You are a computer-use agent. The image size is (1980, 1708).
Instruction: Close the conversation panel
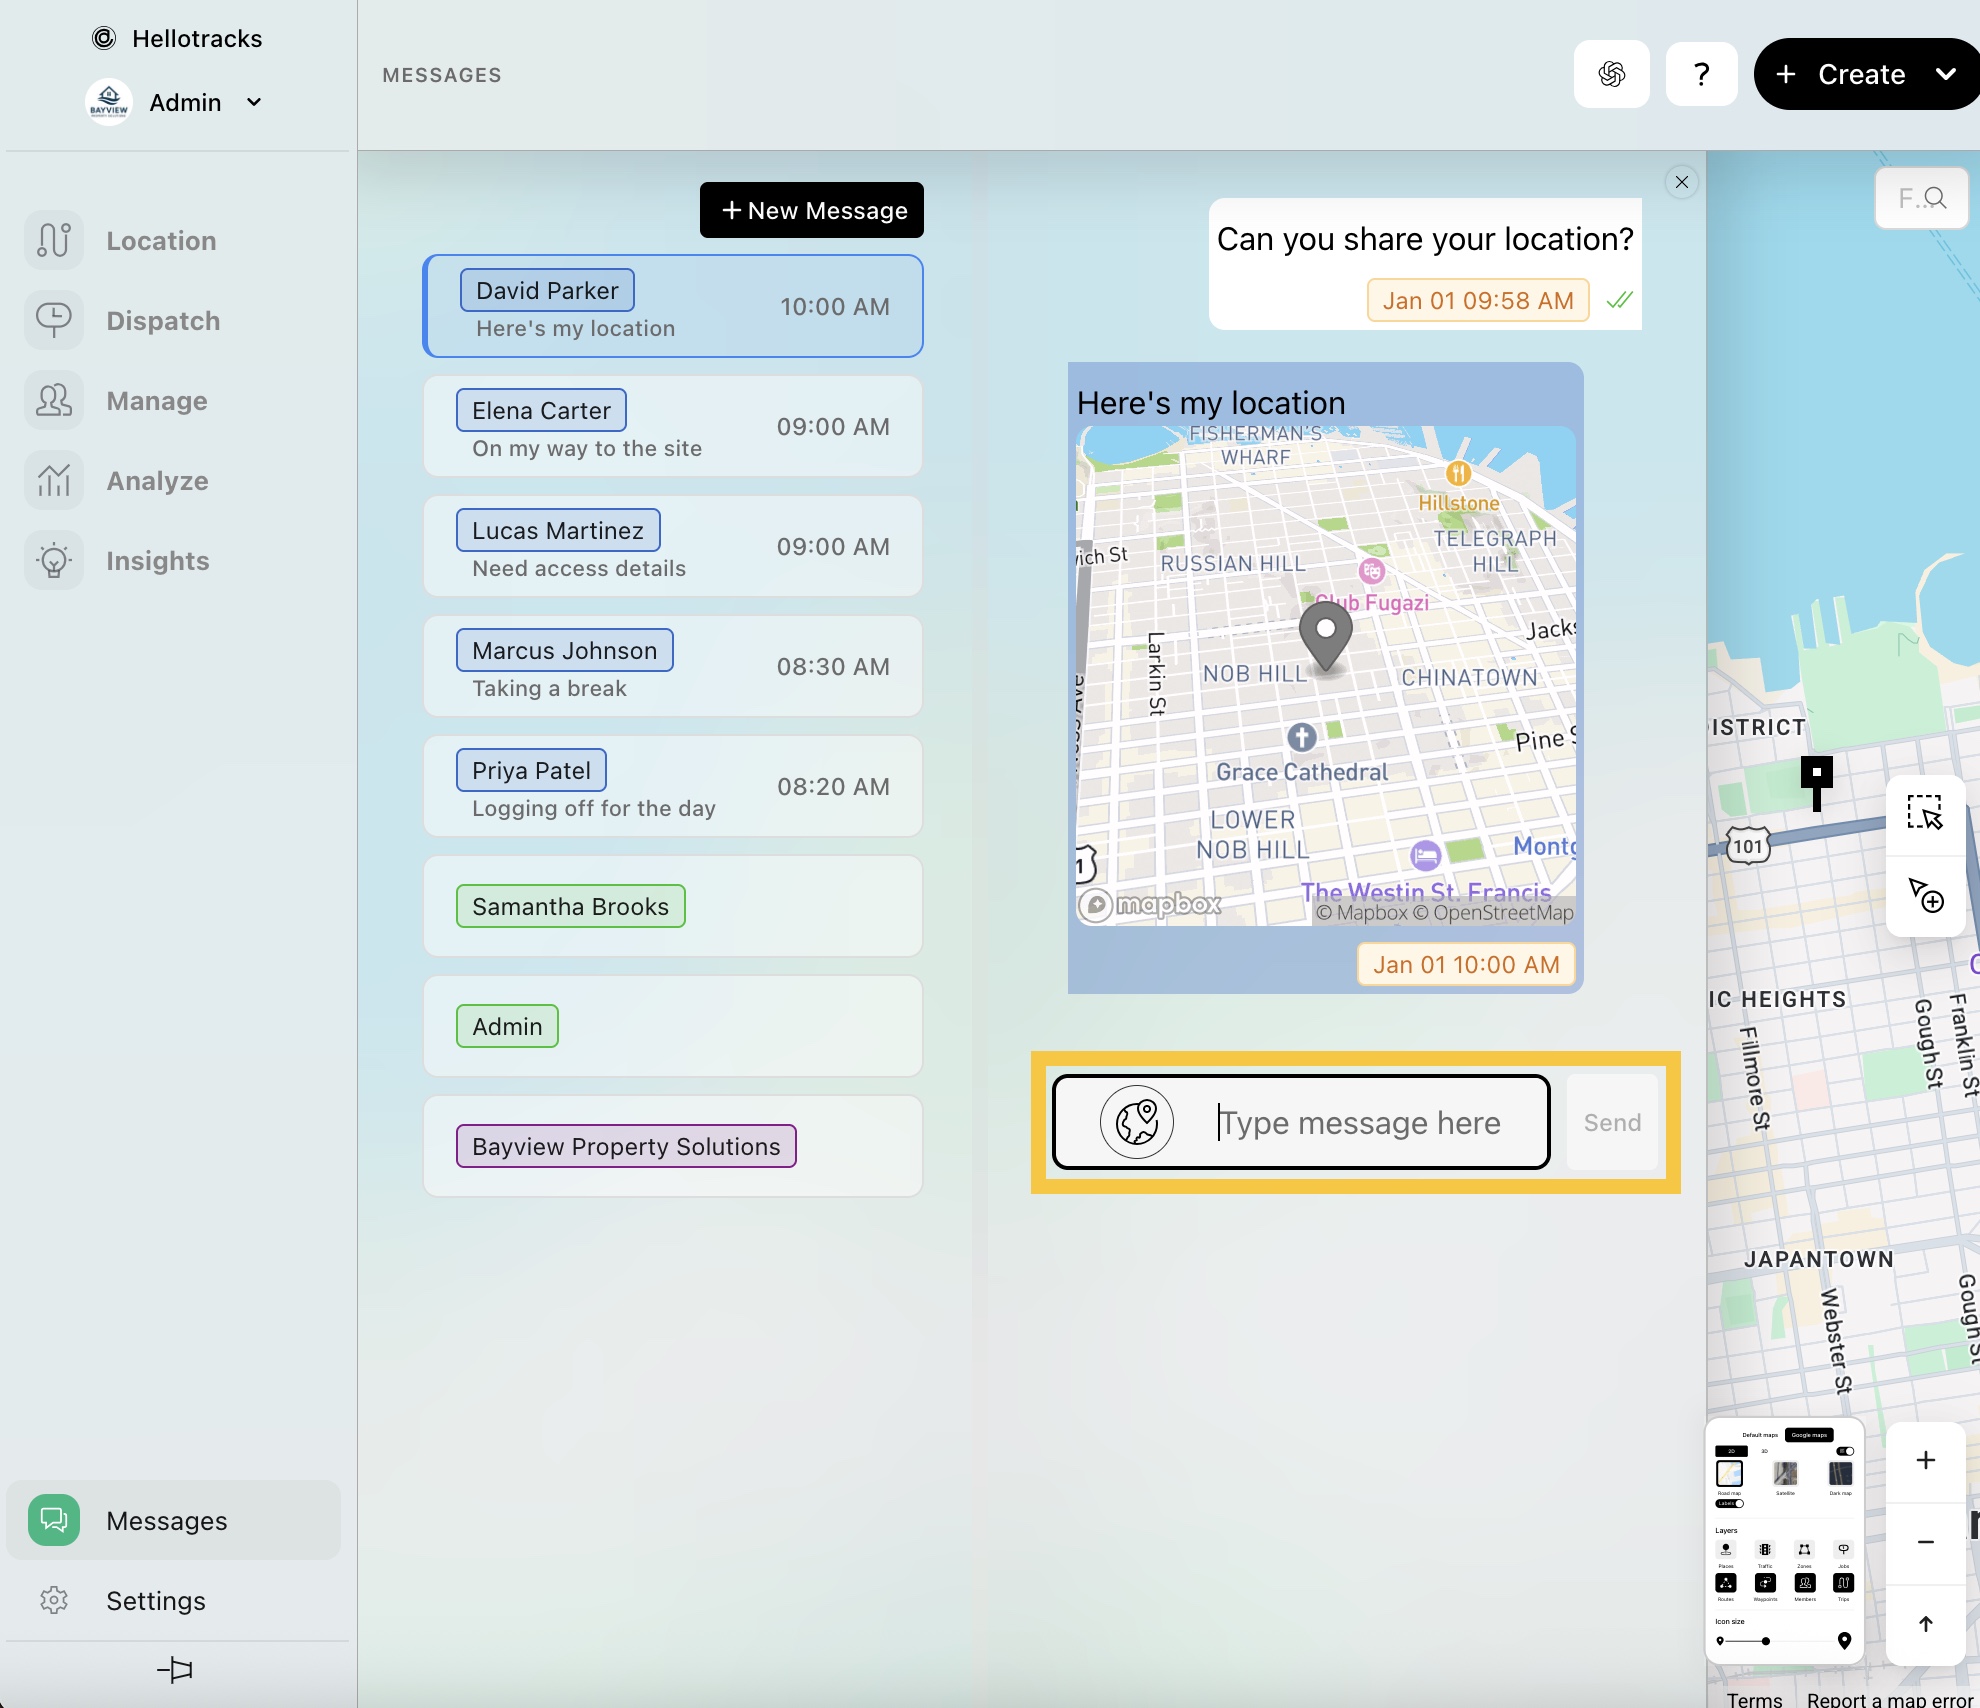tap(1682, 182)
